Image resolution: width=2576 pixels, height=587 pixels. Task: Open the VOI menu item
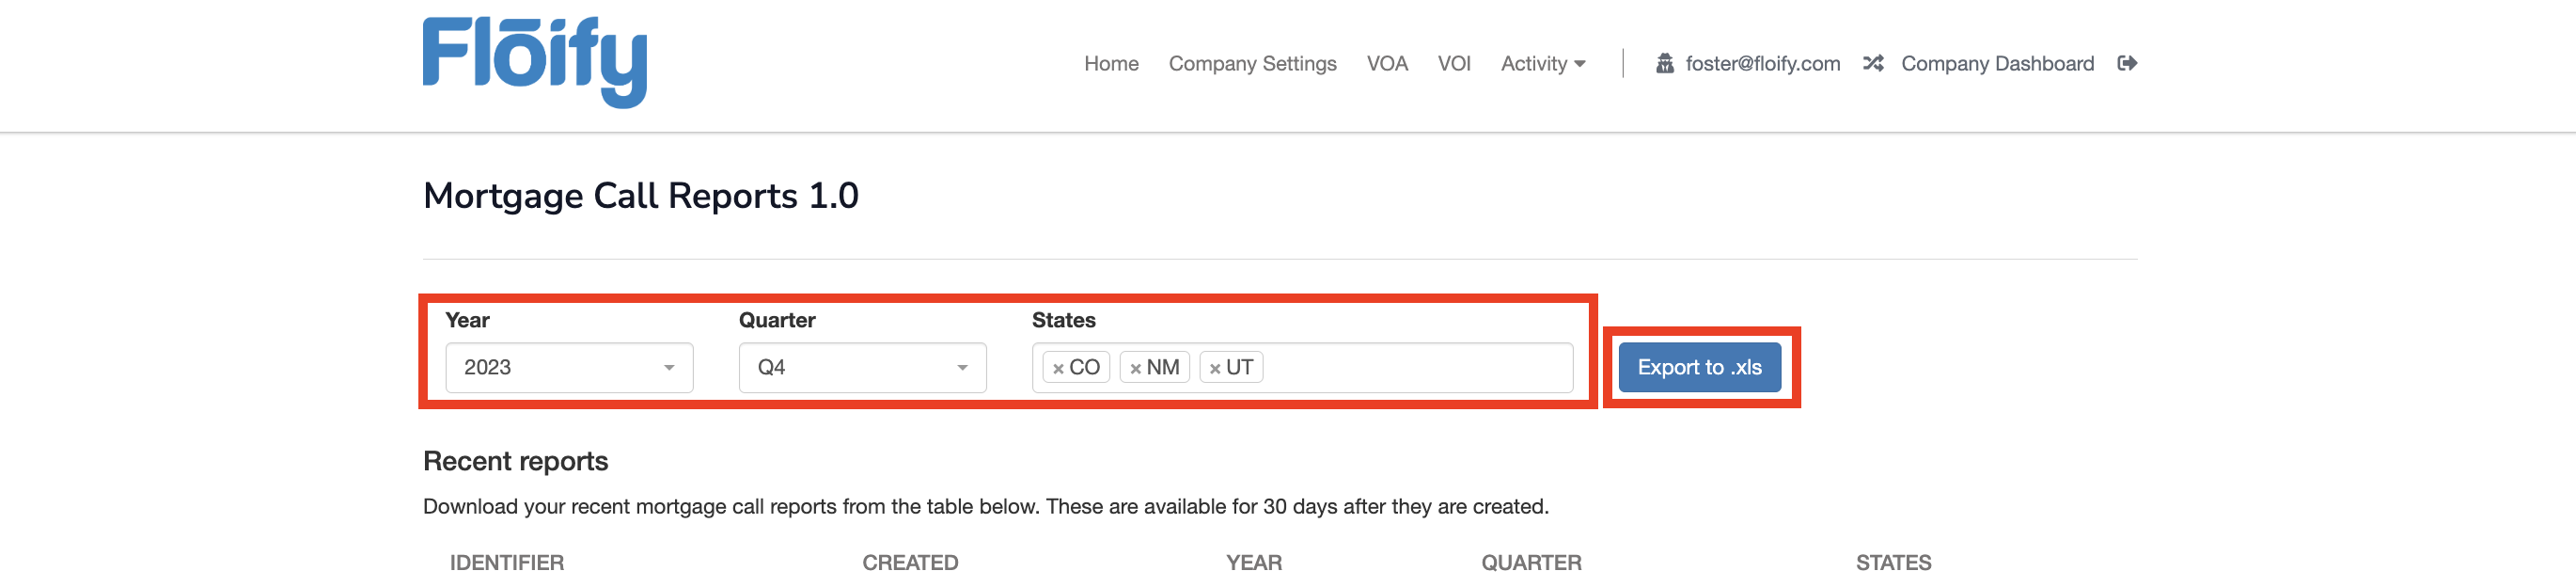point(1454,64)
